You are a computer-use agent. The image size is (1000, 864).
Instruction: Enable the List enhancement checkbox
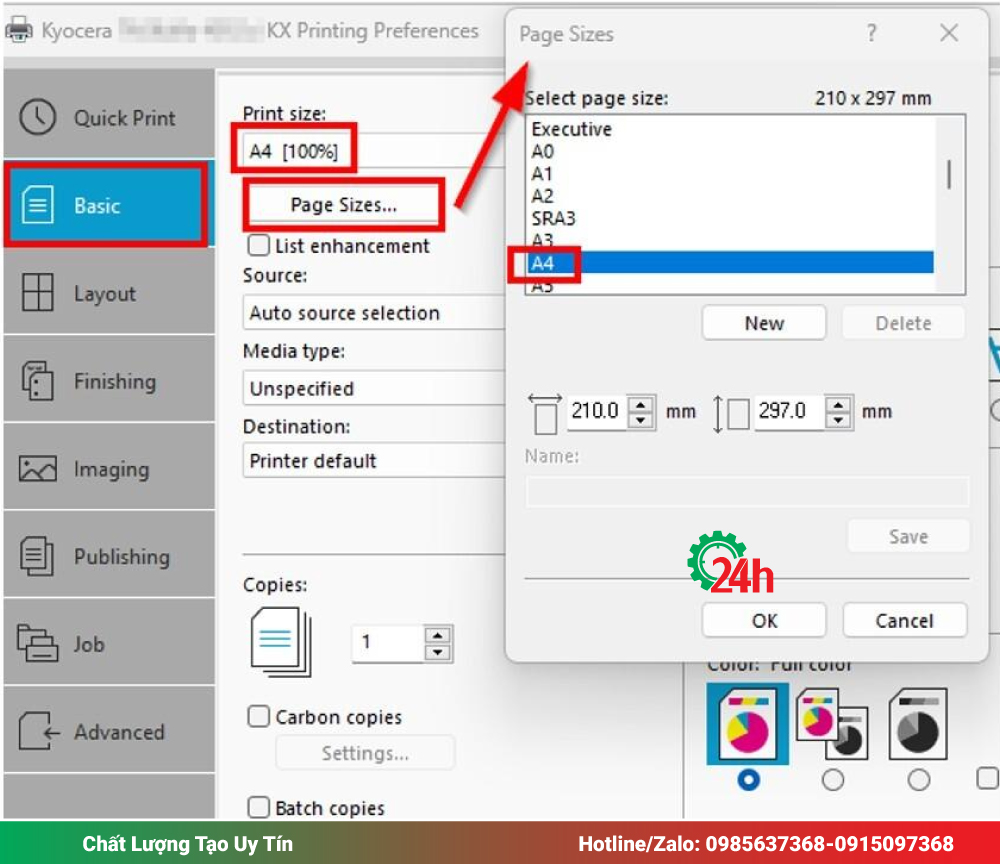coord(258,245)
